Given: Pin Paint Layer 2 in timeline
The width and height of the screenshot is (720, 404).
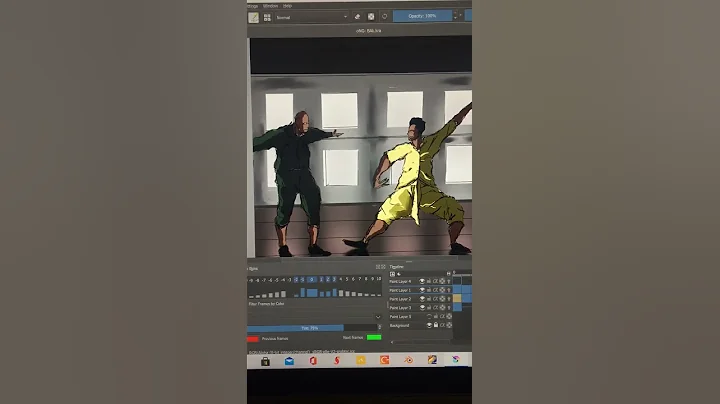Looking at the screenshot, I should coord(449,299).
